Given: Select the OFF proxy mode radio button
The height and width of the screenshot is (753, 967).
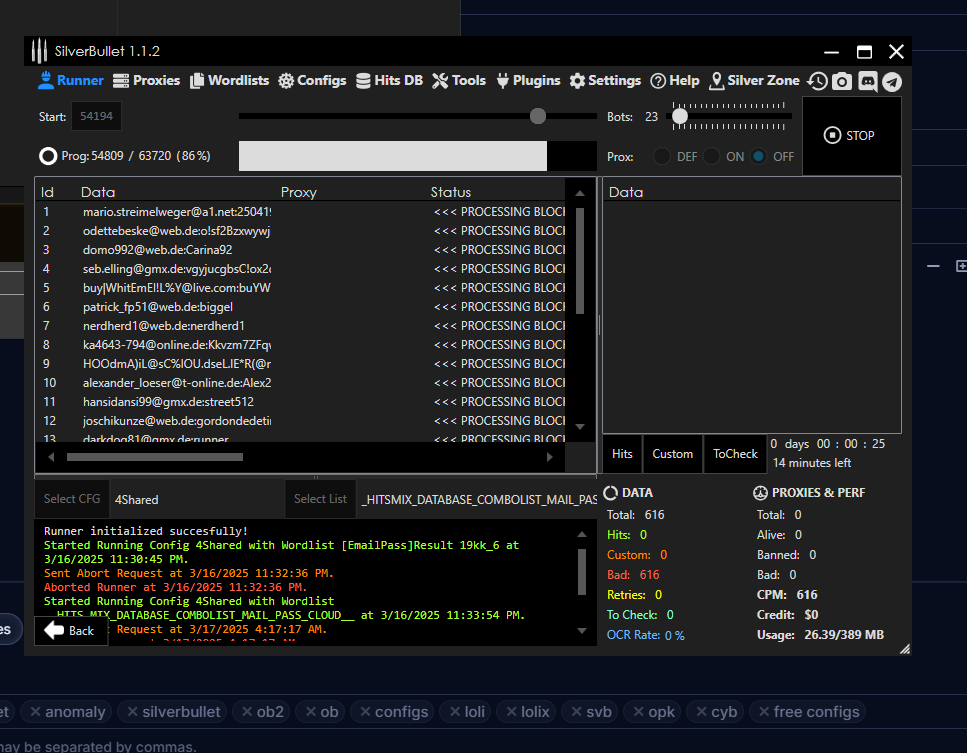Looking at the screenshot, I should (759, 157).
